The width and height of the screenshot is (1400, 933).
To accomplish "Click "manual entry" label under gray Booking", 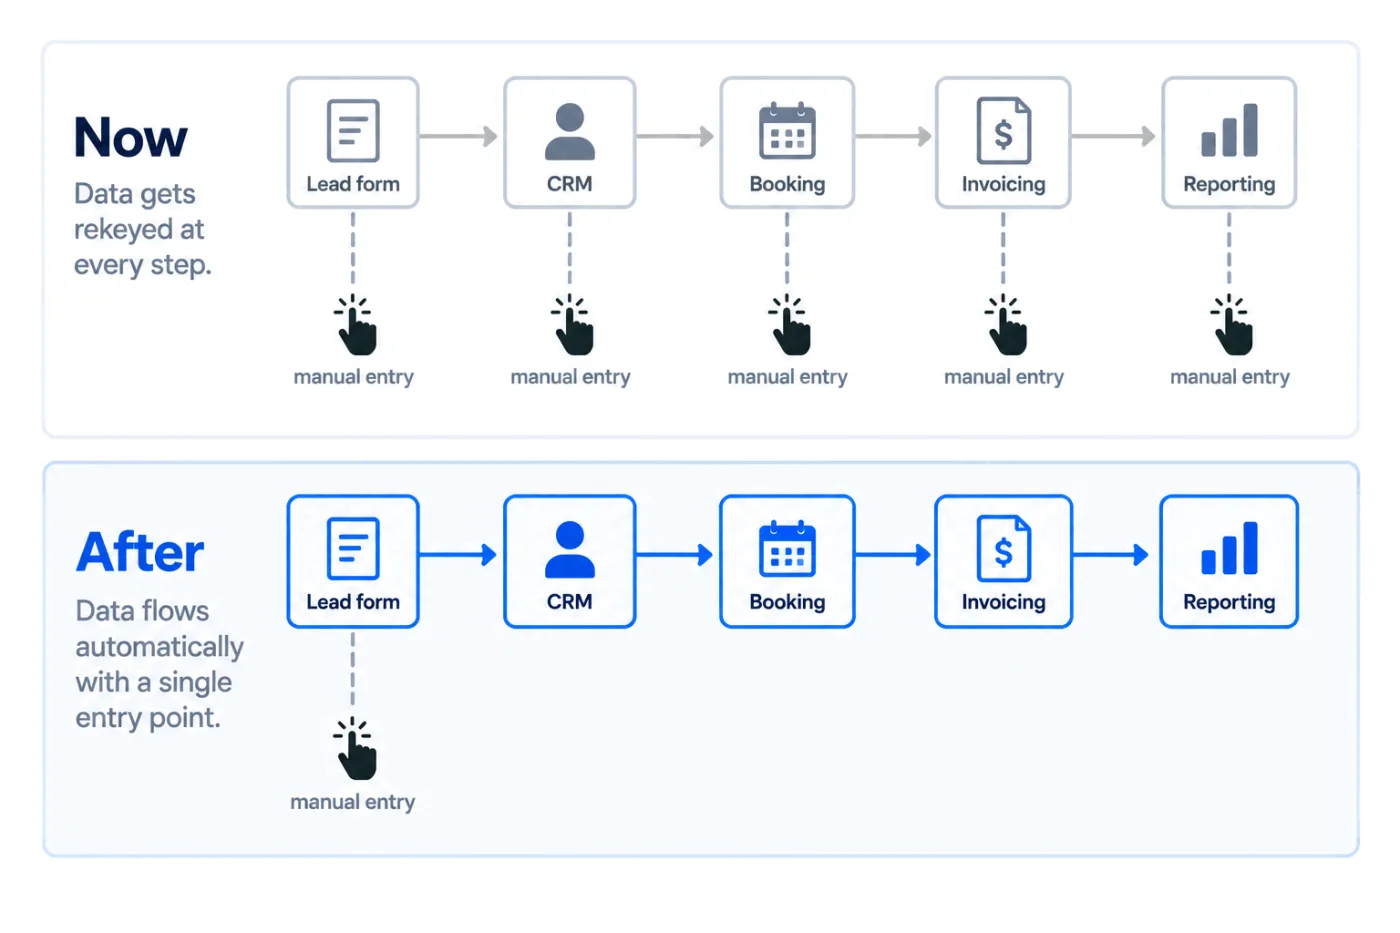I will [x=787, y=377].
